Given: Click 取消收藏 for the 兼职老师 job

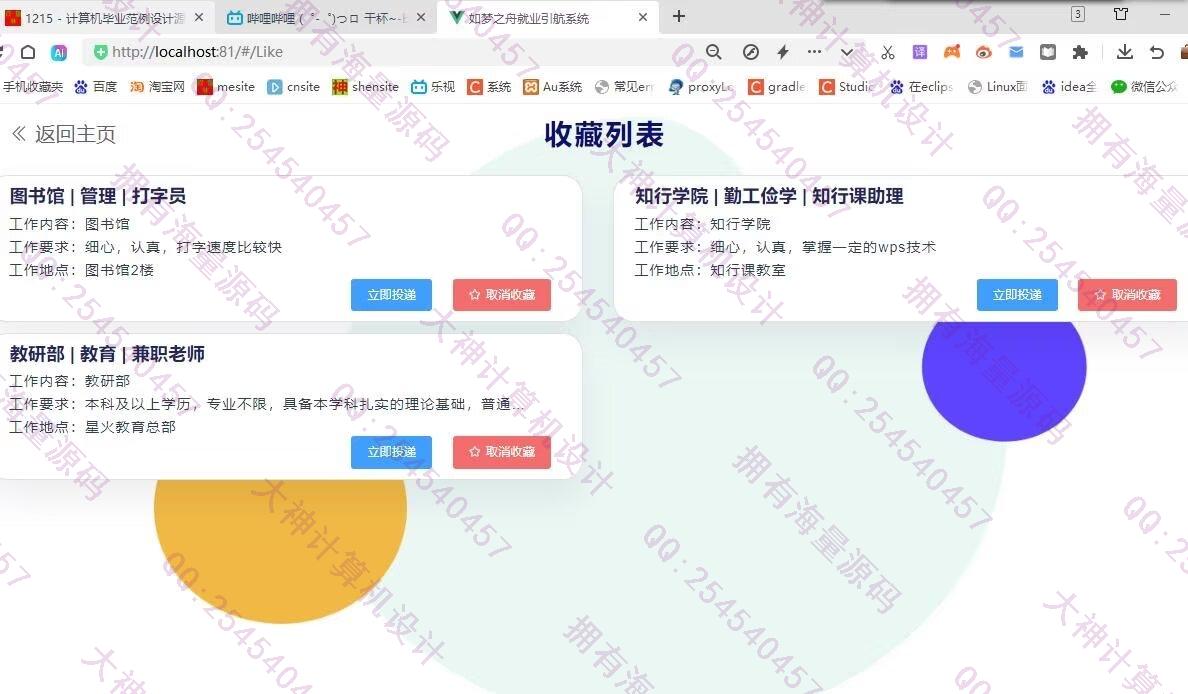Looking at the screenshot, I should (502, 452).
